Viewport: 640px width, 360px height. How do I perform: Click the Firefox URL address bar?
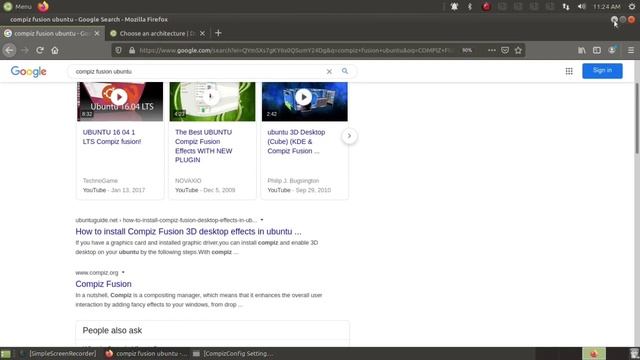[x=296, y=50]
